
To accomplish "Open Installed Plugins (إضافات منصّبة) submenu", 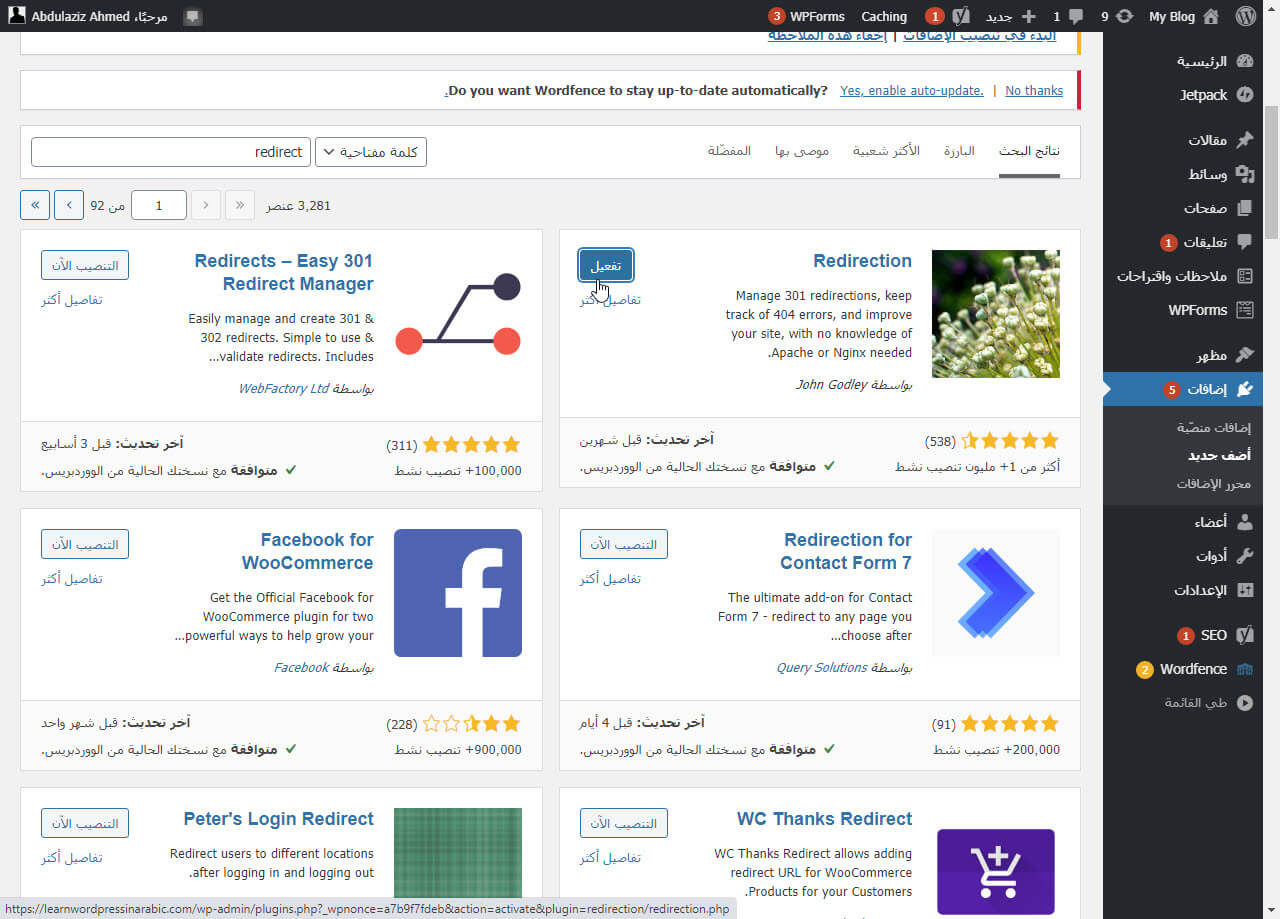I will click(1214, 427).
